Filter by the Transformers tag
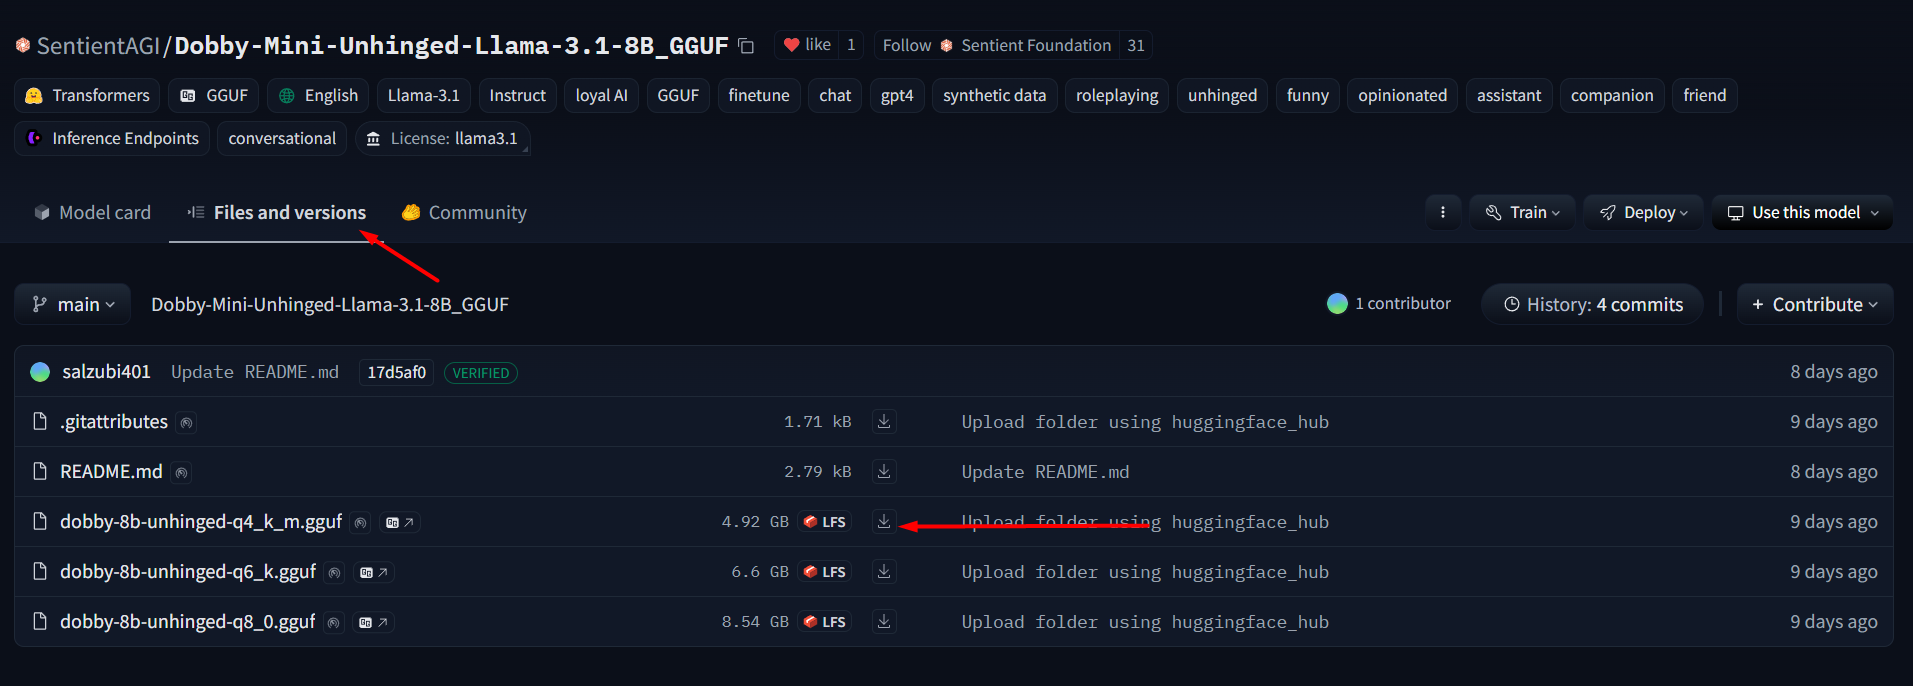 click(x=87, y=95)
